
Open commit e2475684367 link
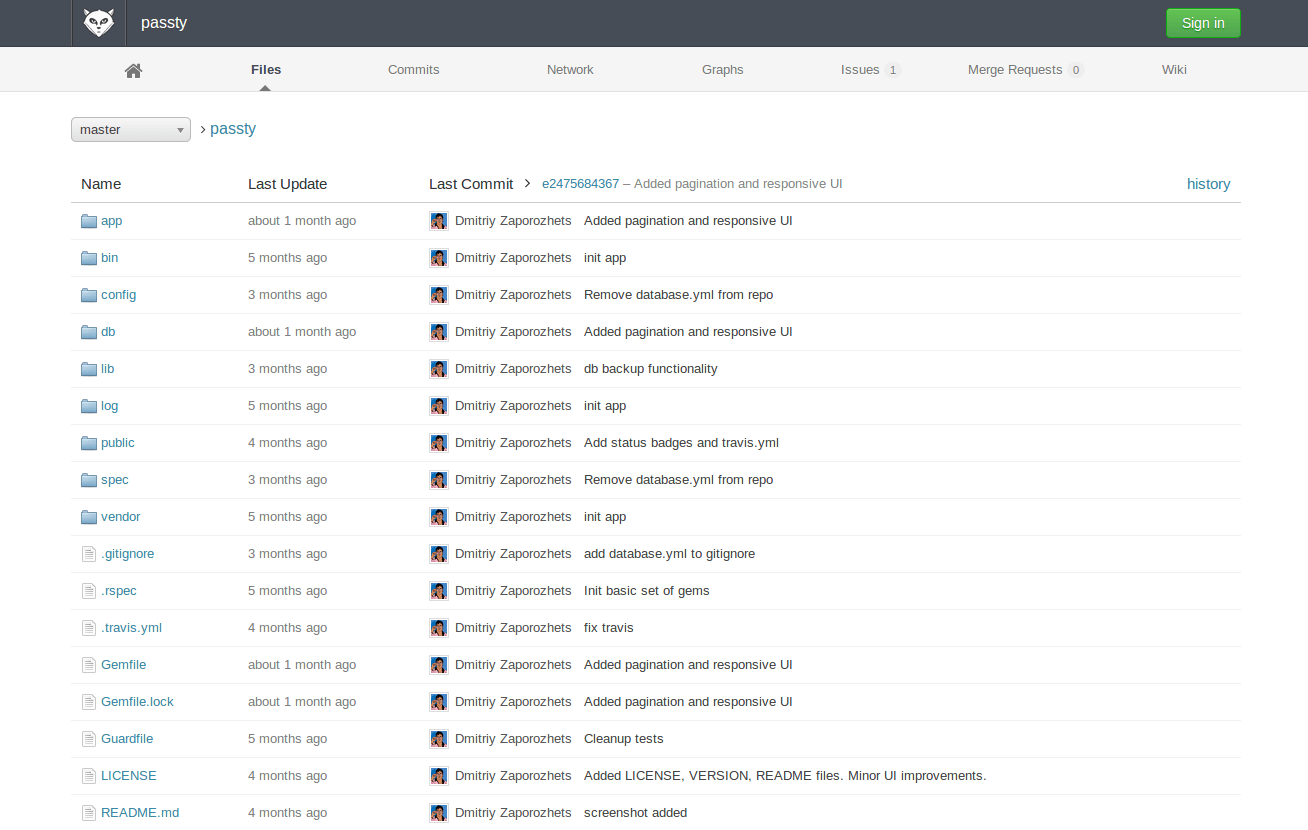(x=580, y=184)
